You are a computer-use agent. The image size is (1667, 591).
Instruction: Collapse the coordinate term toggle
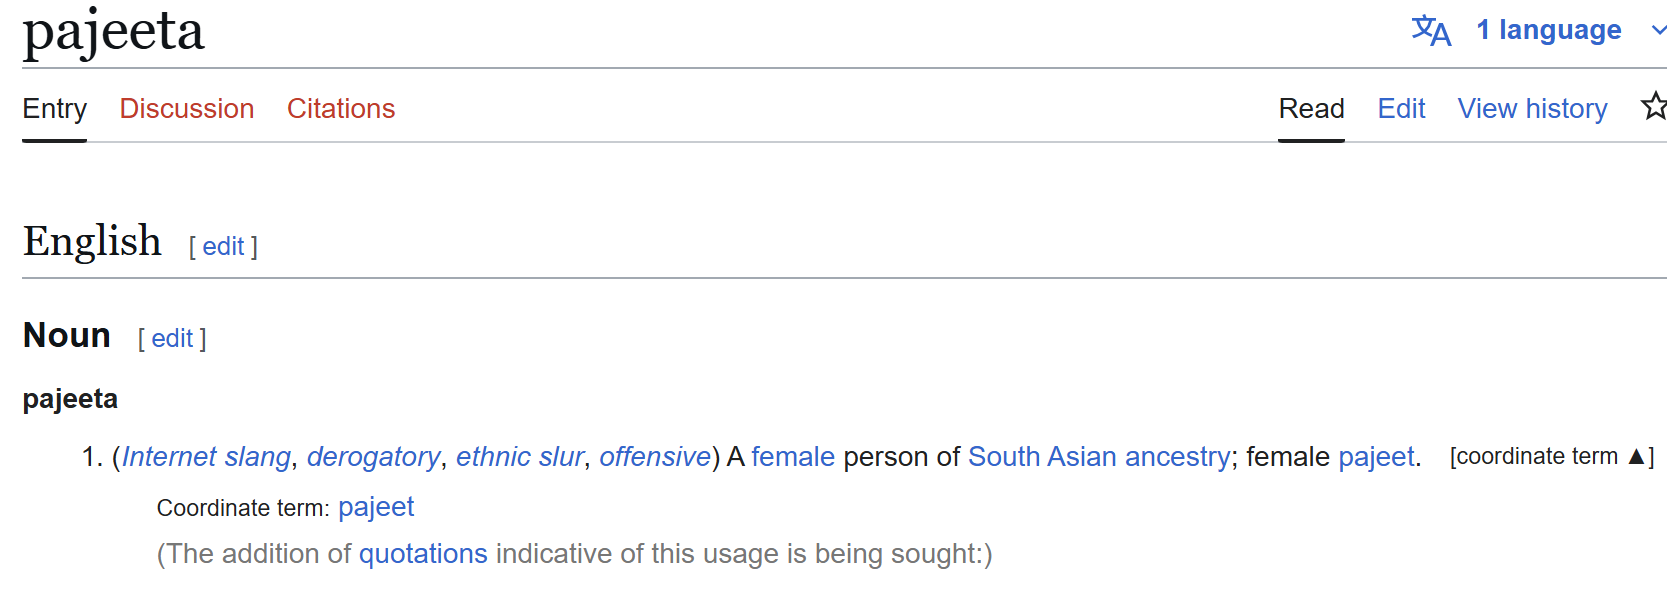click(x=1552, y=457)
